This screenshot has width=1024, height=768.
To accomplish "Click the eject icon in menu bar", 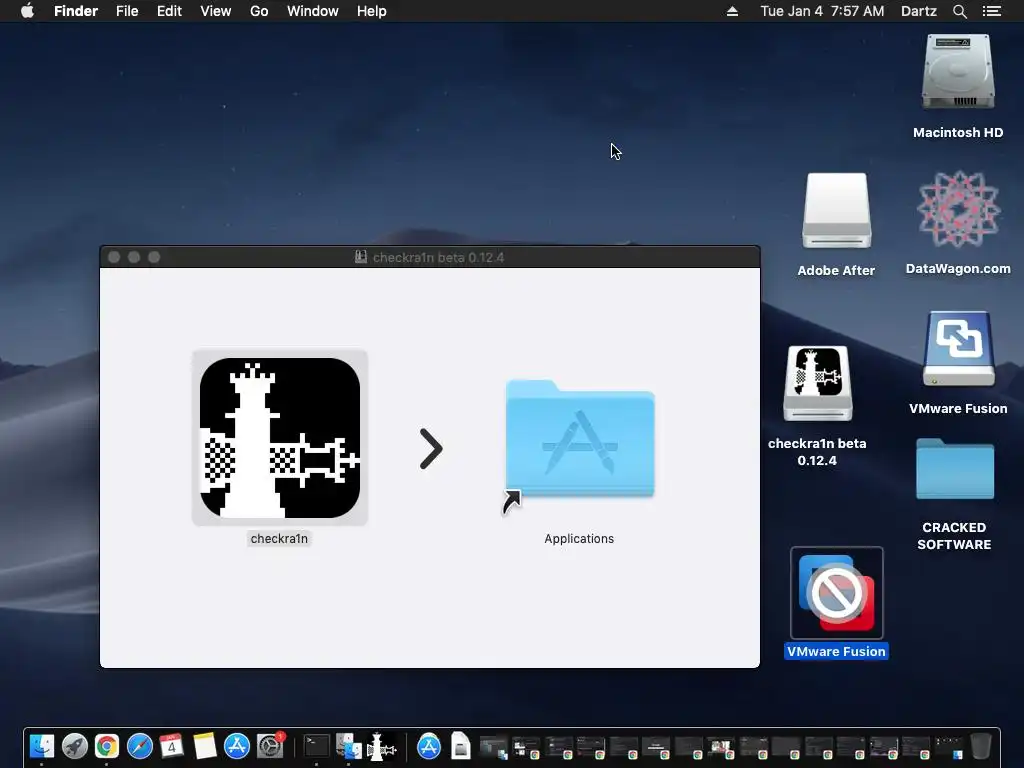I will pyautogui.click(x=732, y=11).
